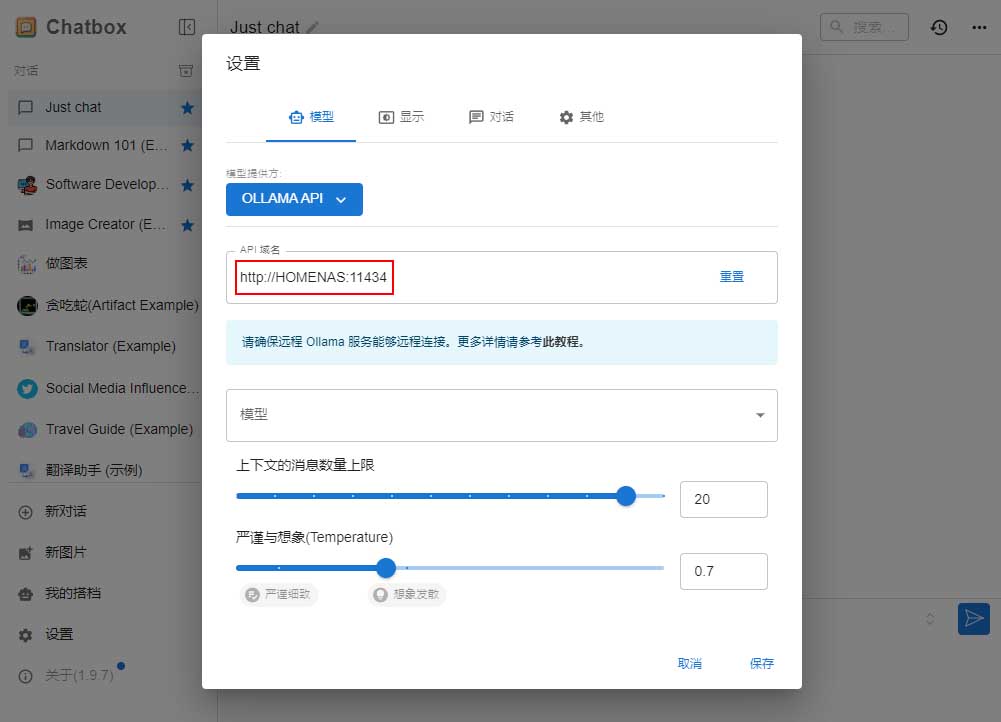
Task: Click the message limit value field showing 20
Action: 724,499
